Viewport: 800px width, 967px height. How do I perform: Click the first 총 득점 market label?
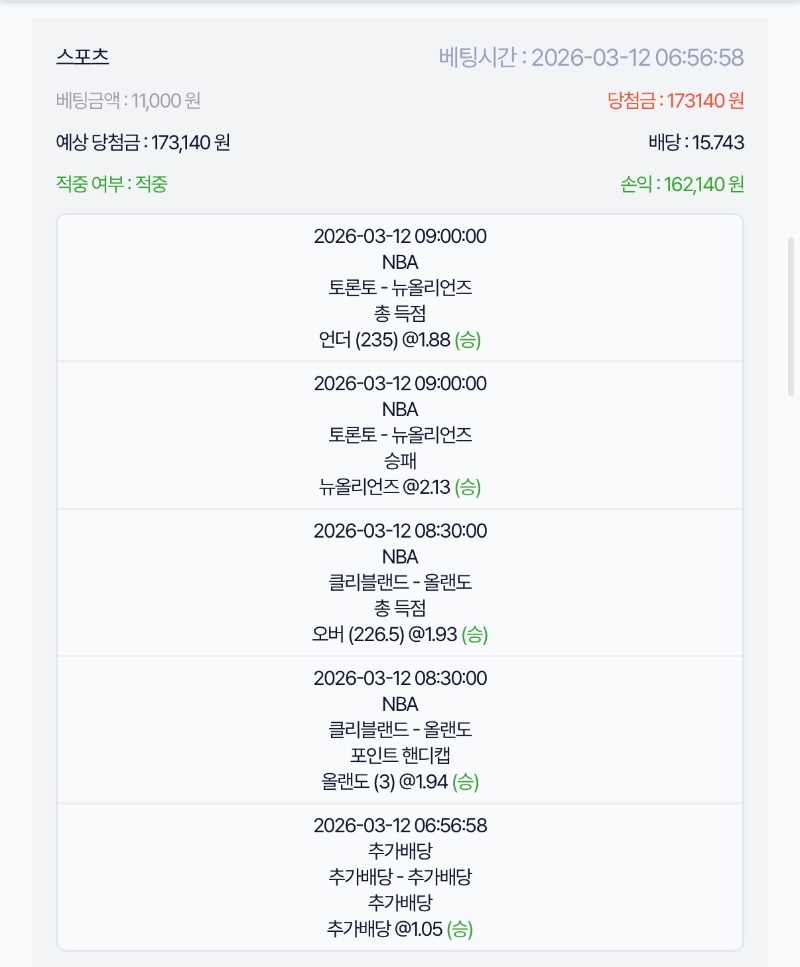[x=399, y=314]
